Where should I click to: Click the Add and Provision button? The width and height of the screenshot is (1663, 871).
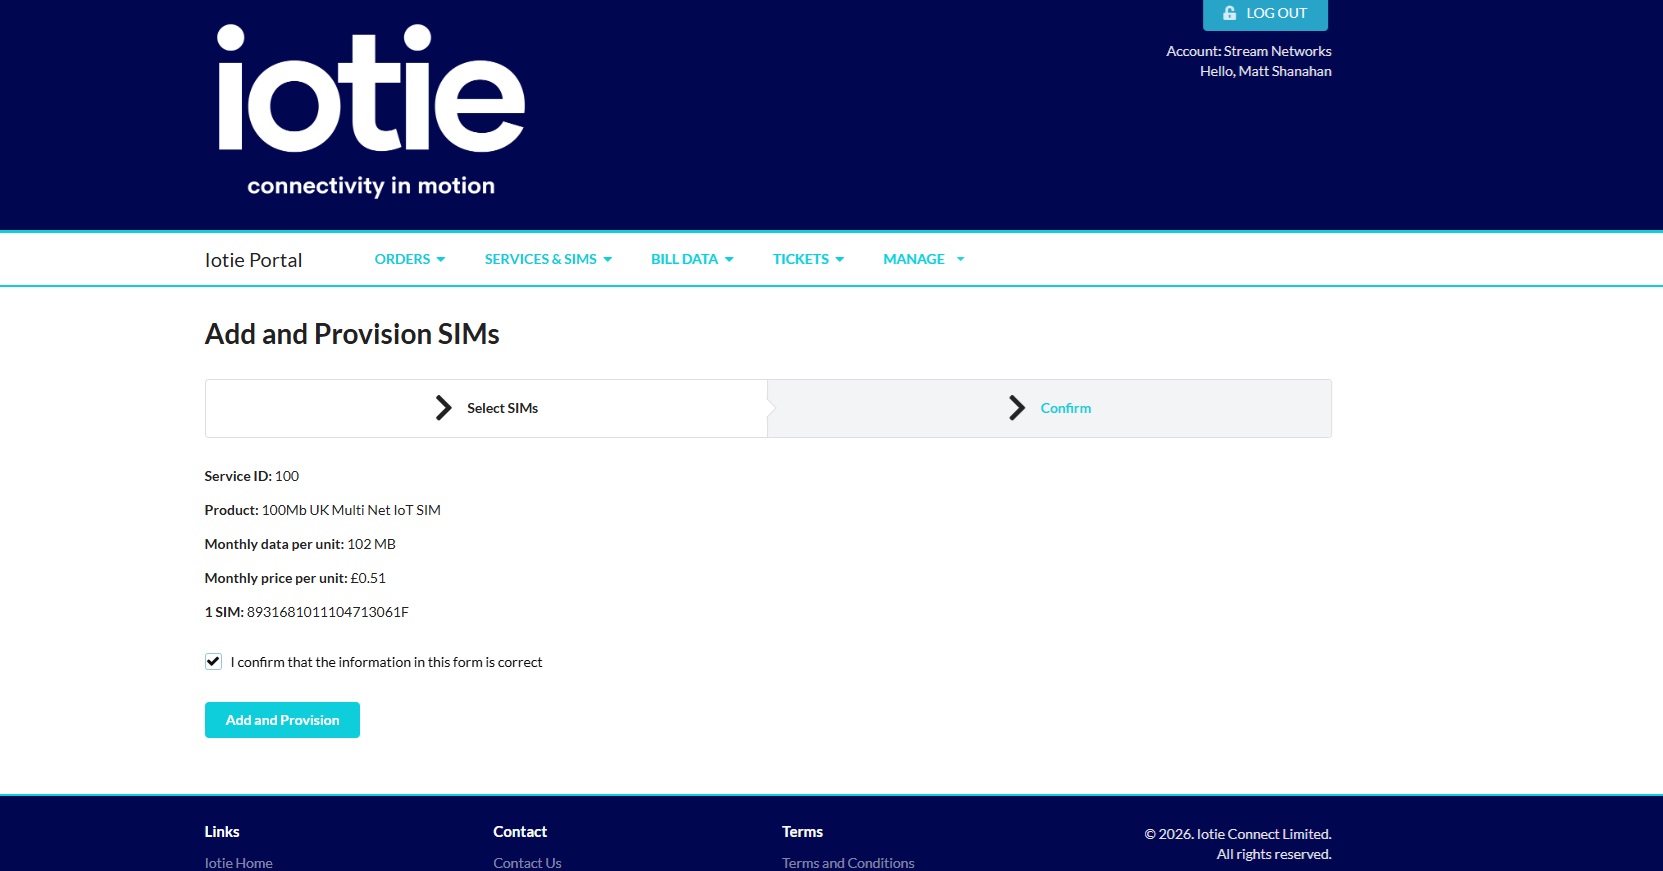(282, 720)
